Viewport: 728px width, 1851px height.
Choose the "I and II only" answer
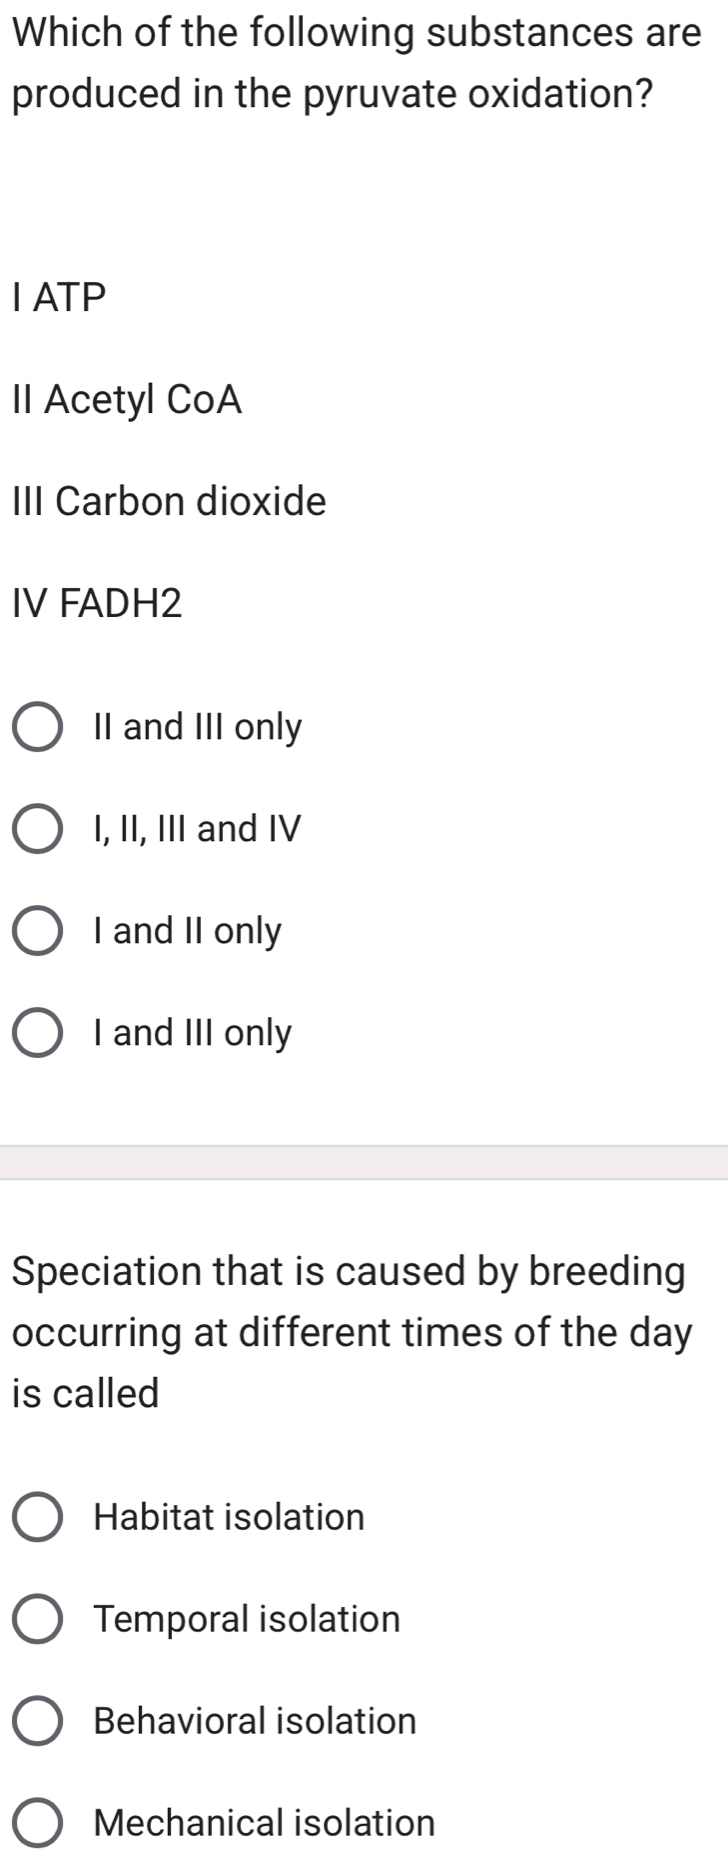[x=37, y=931]
